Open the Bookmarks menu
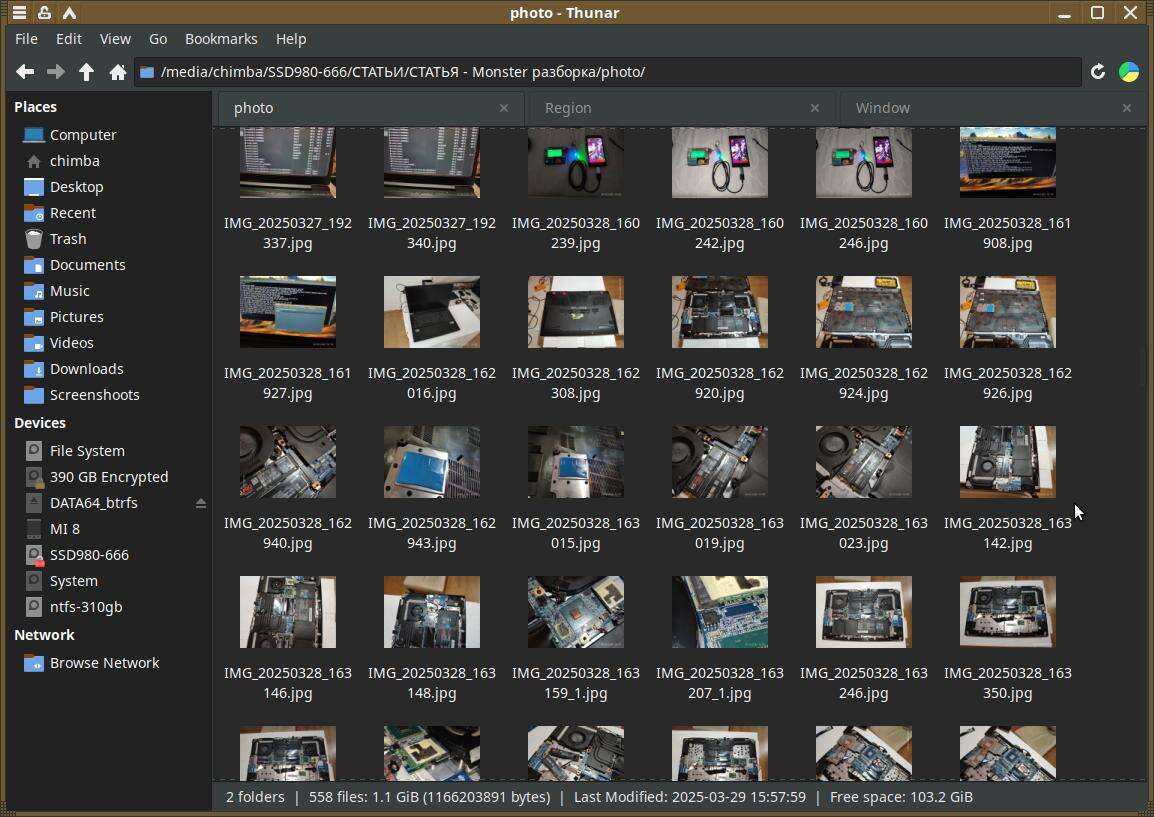The width and height of the screenshot is (1154, 817). 221,39
